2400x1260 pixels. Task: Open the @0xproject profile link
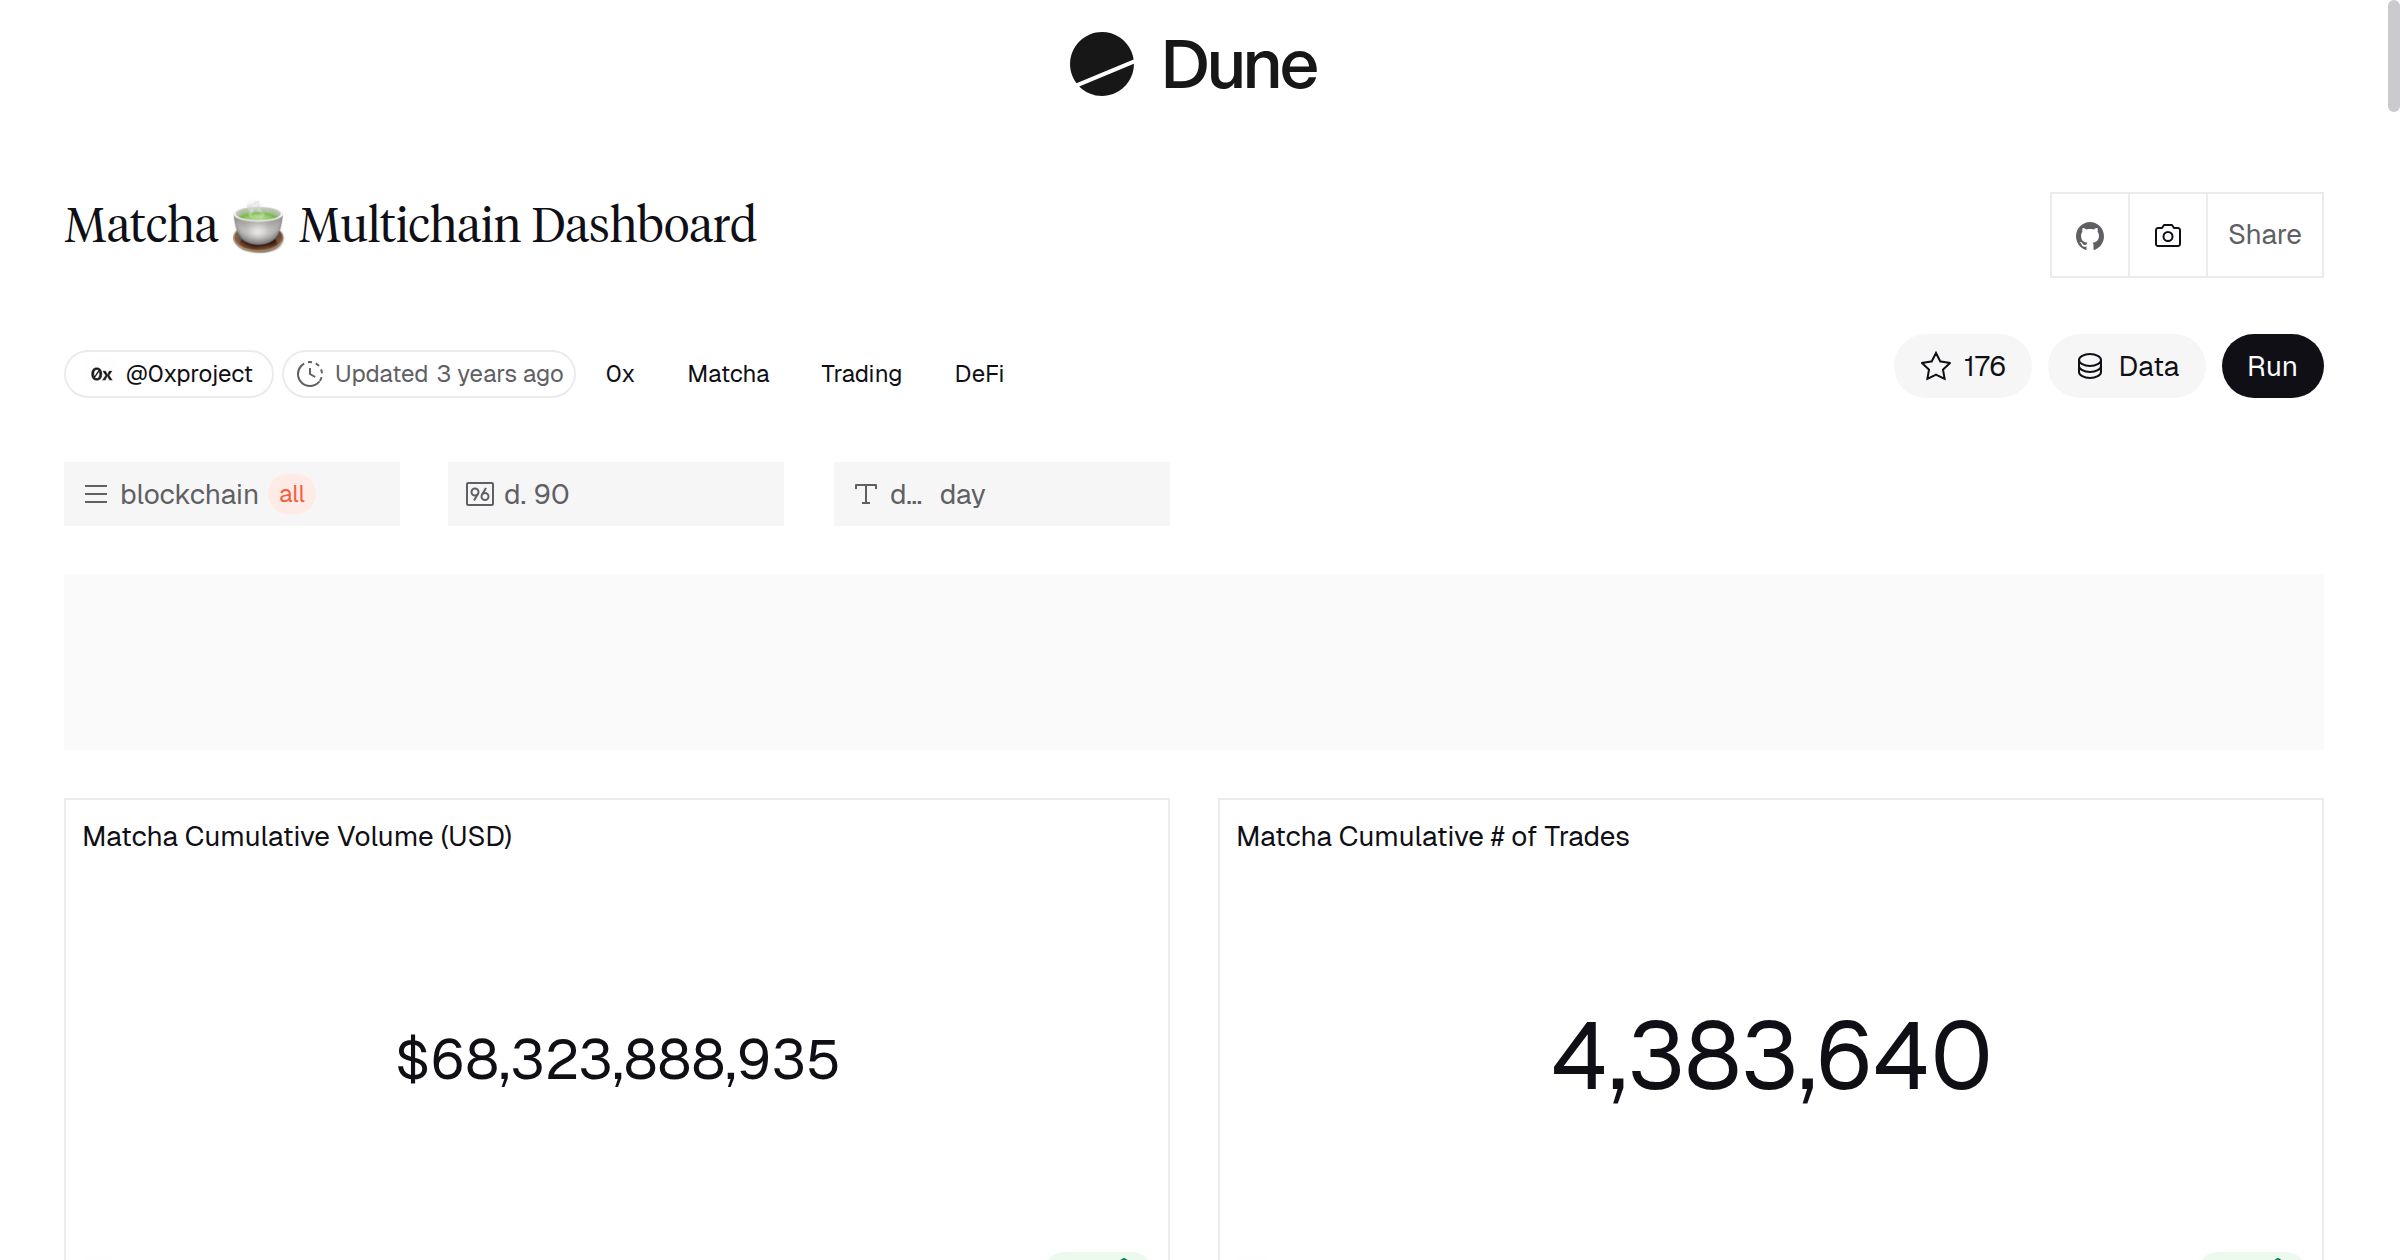(188, 373)
